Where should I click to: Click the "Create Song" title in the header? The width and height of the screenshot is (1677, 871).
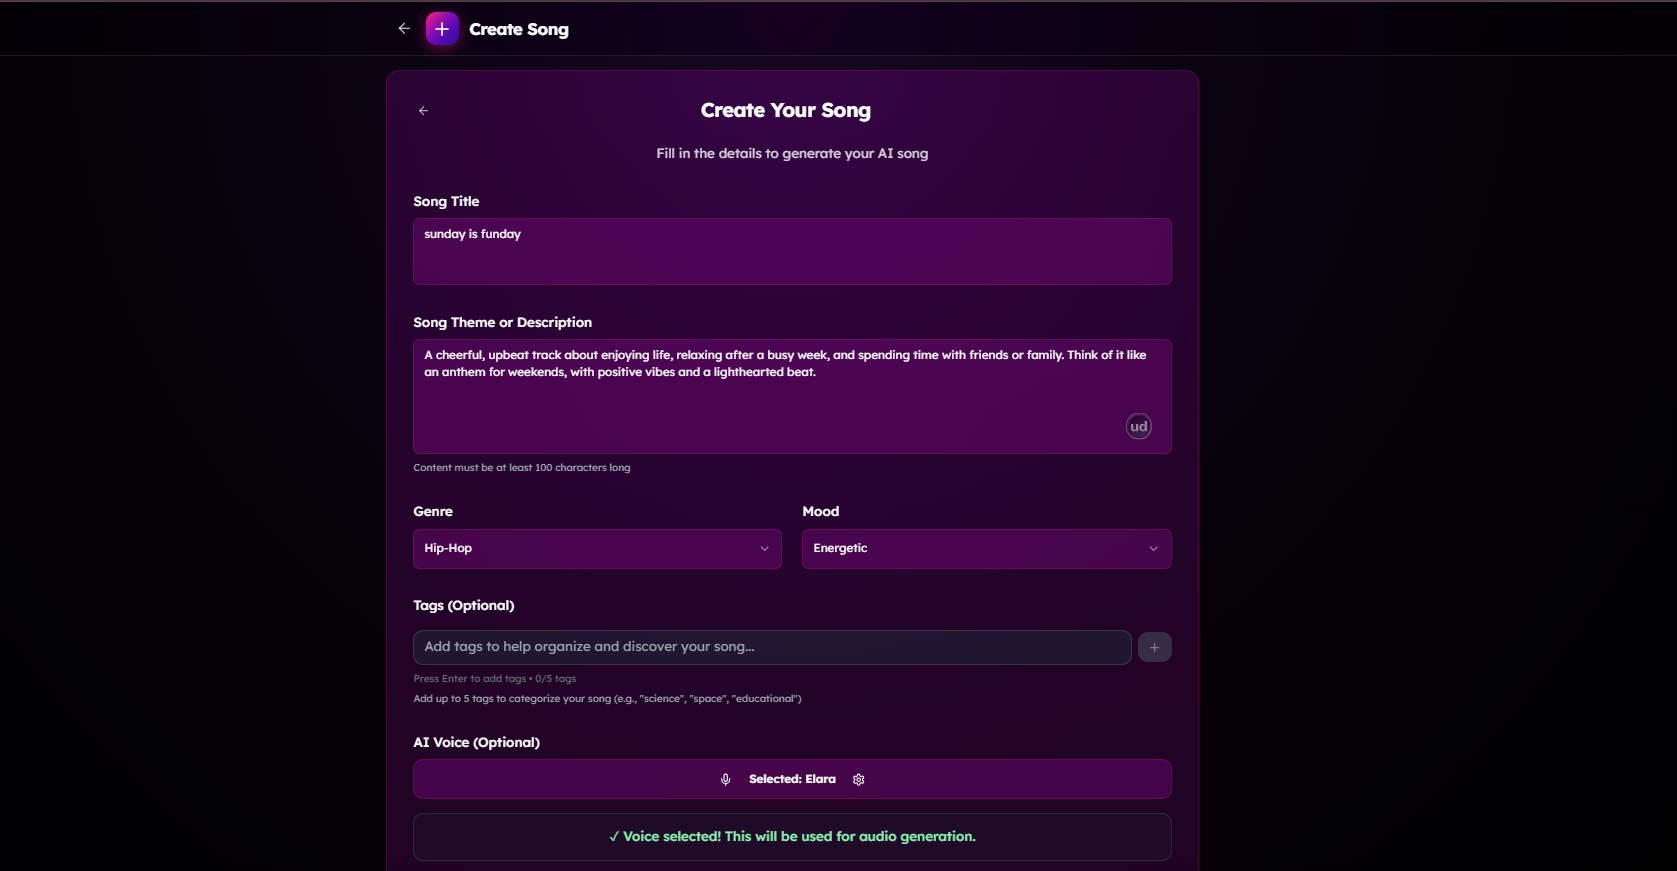[519, 30]
